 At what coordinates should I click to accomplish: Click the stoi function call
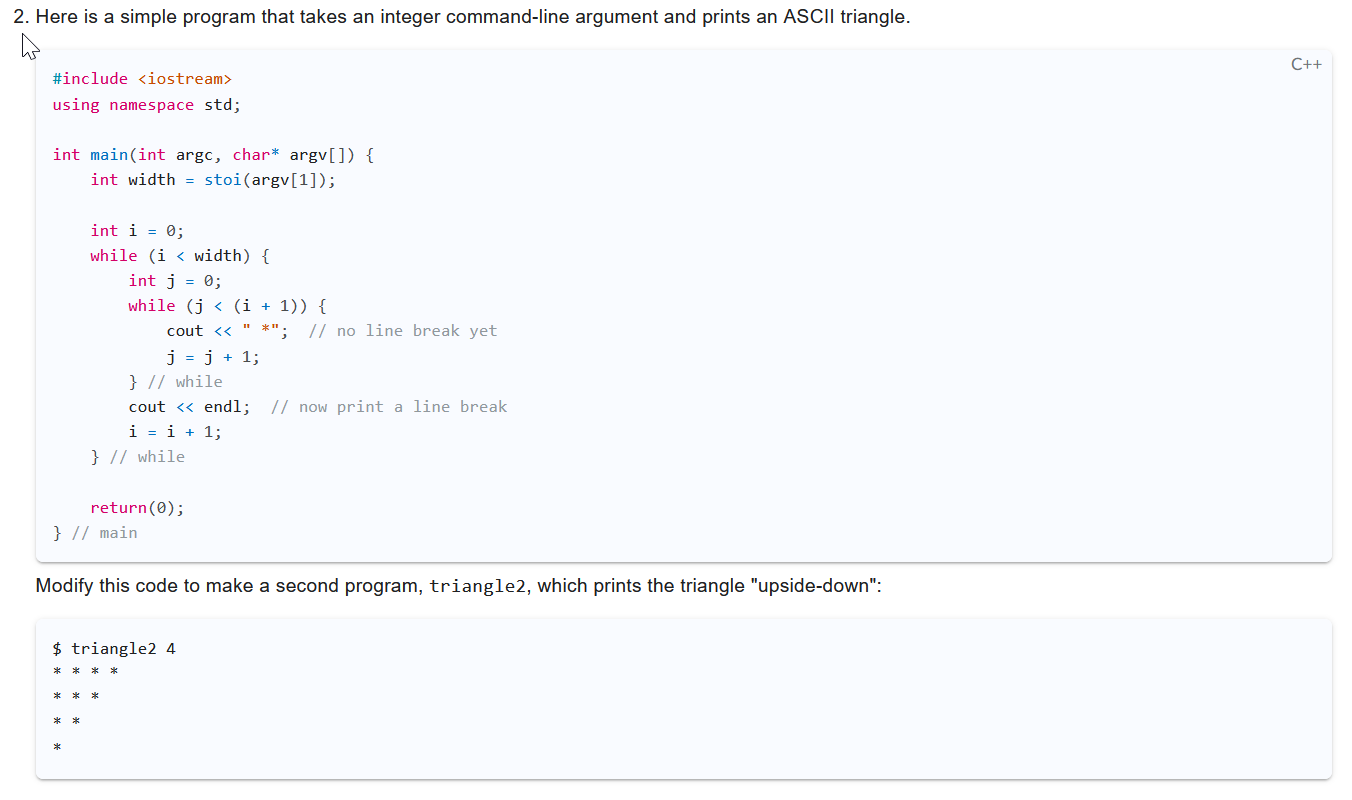222,180
